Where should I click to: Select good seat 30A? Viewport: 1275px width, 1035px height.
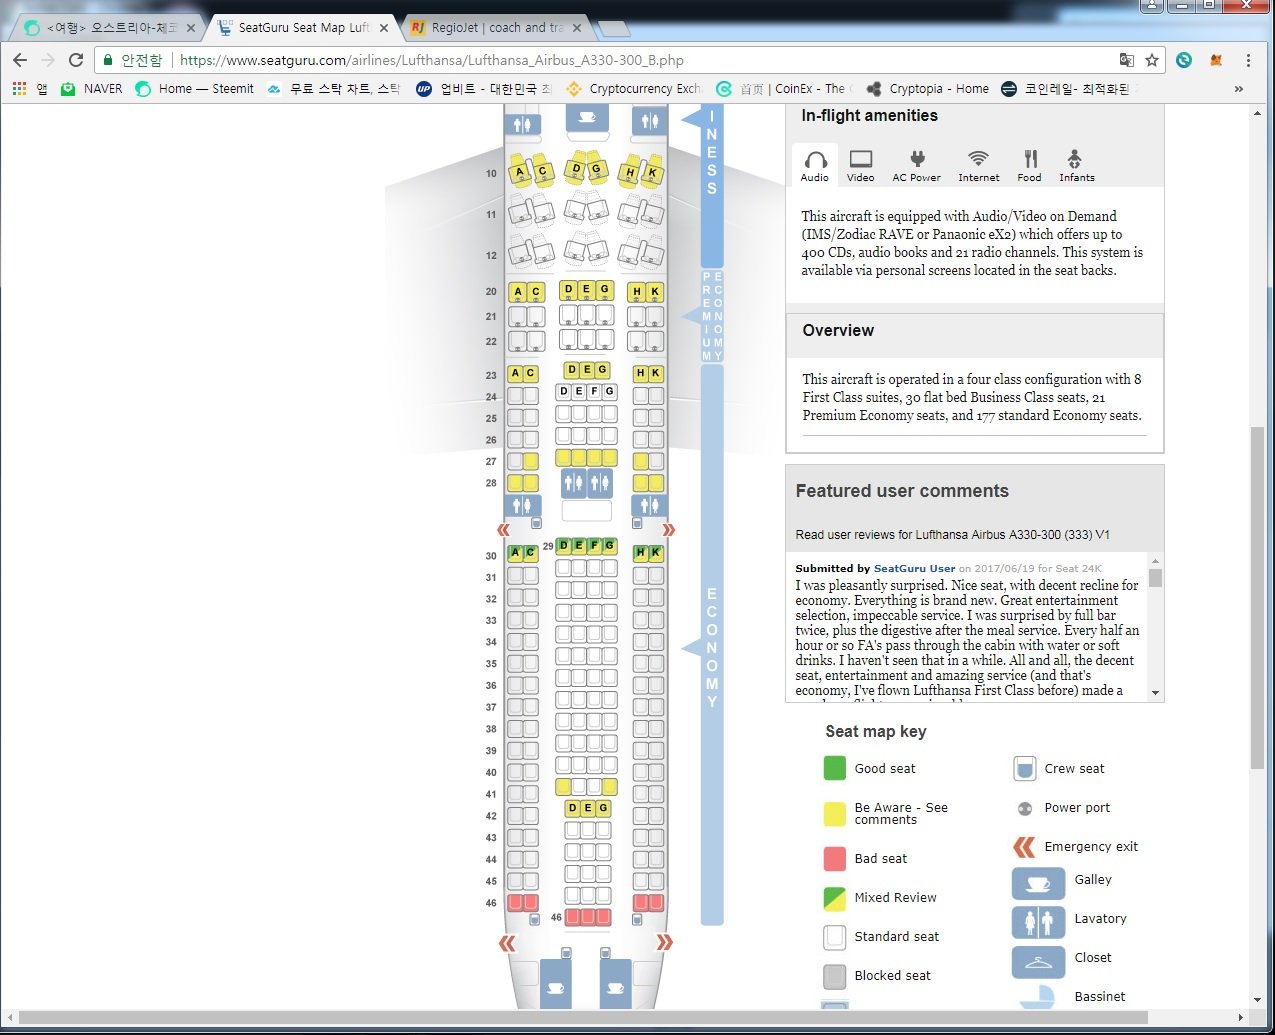515,552
